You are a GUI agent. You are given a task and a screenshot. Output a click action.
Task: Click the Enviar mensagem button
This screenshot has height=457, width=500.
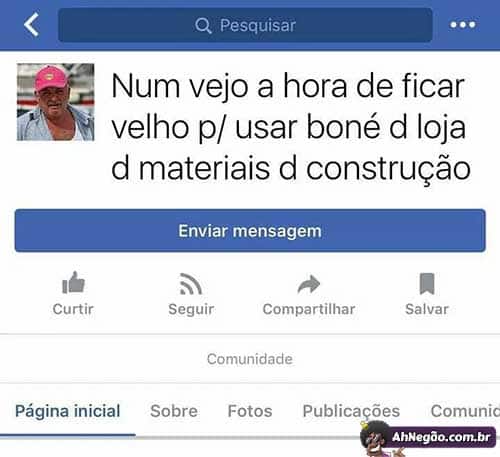pyautogui.click(x=250, y=231)
